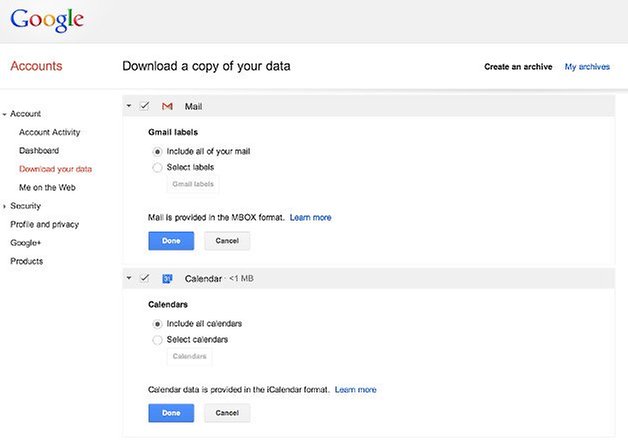
Task: Click Done in the Mail section
Action: 171,241
